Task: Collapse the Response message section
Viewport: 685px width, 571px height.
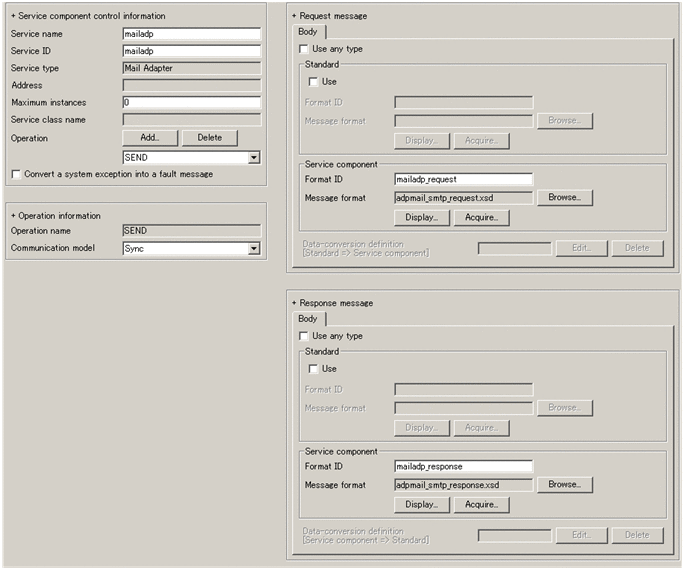Action: click(294, 303)
